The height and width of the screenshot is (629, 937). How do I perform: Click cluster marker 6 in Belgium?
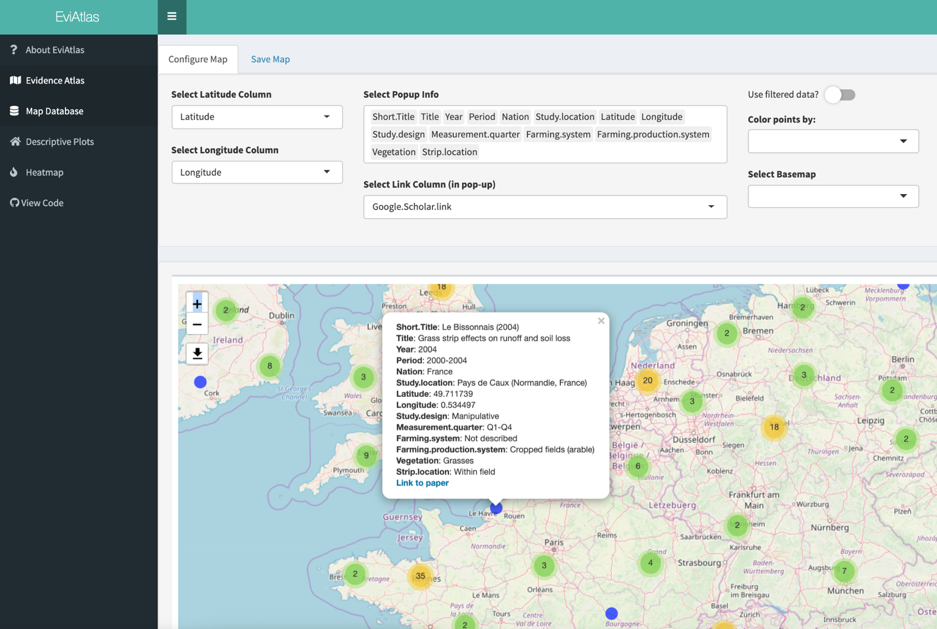(x=638, y=466)
